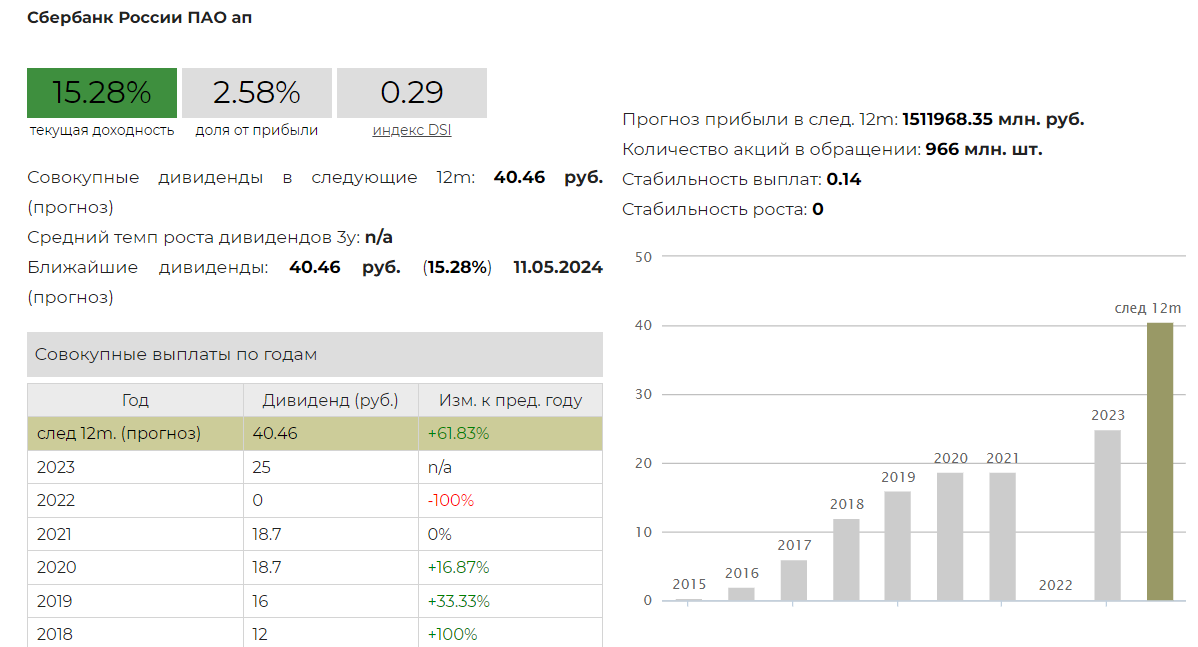Select the 2021 year cell in table

135,534
